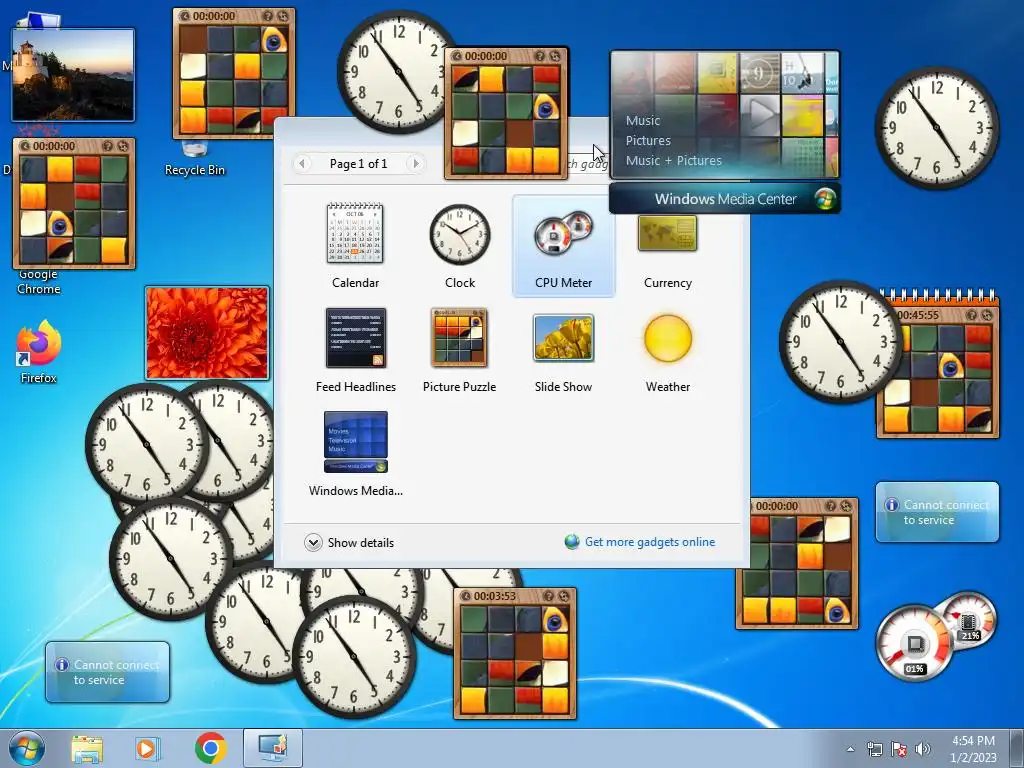Go to the next gadget gallery page

[415, 163]
